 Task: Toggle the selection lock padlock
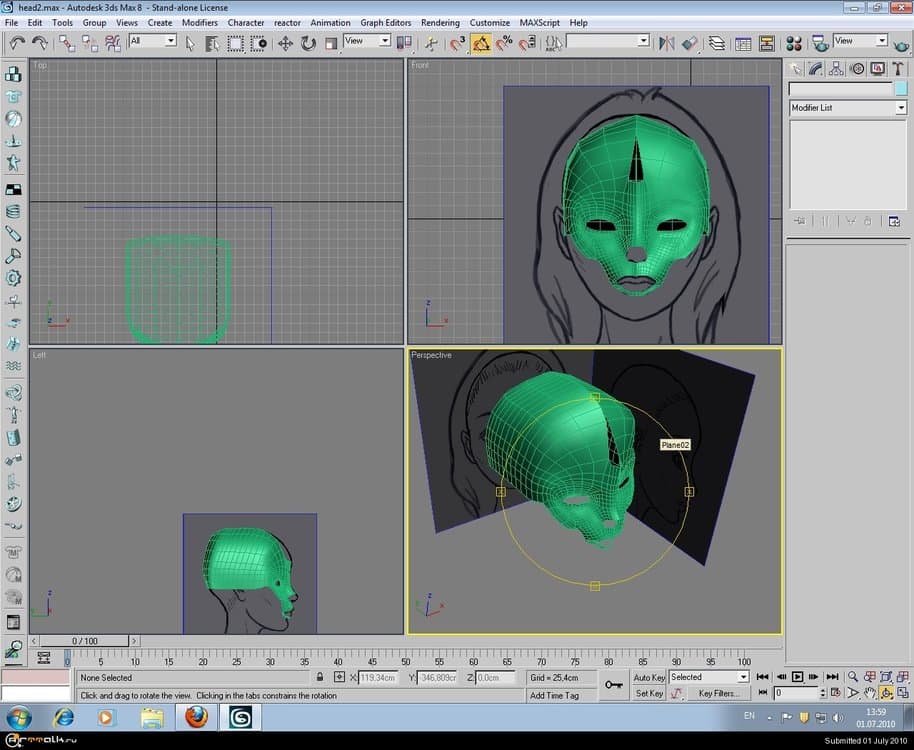click(320, 677)
